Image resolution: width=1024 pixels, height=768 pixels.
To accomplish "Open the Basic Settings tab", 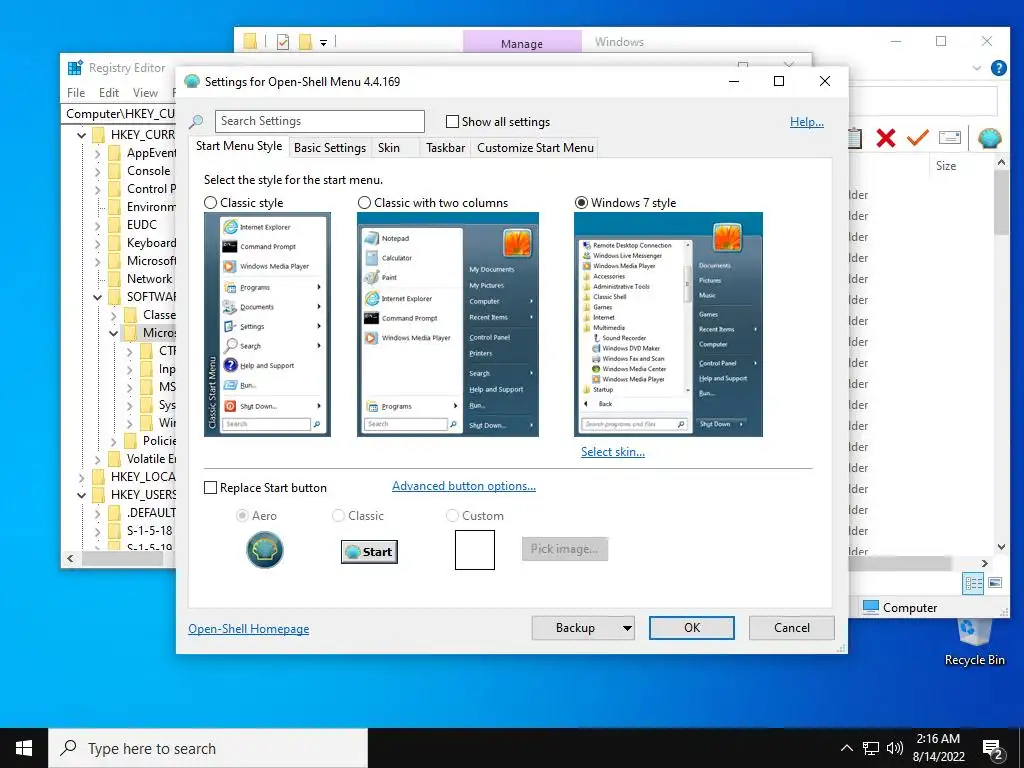I will pyautogui.click(x=330, y=148).
